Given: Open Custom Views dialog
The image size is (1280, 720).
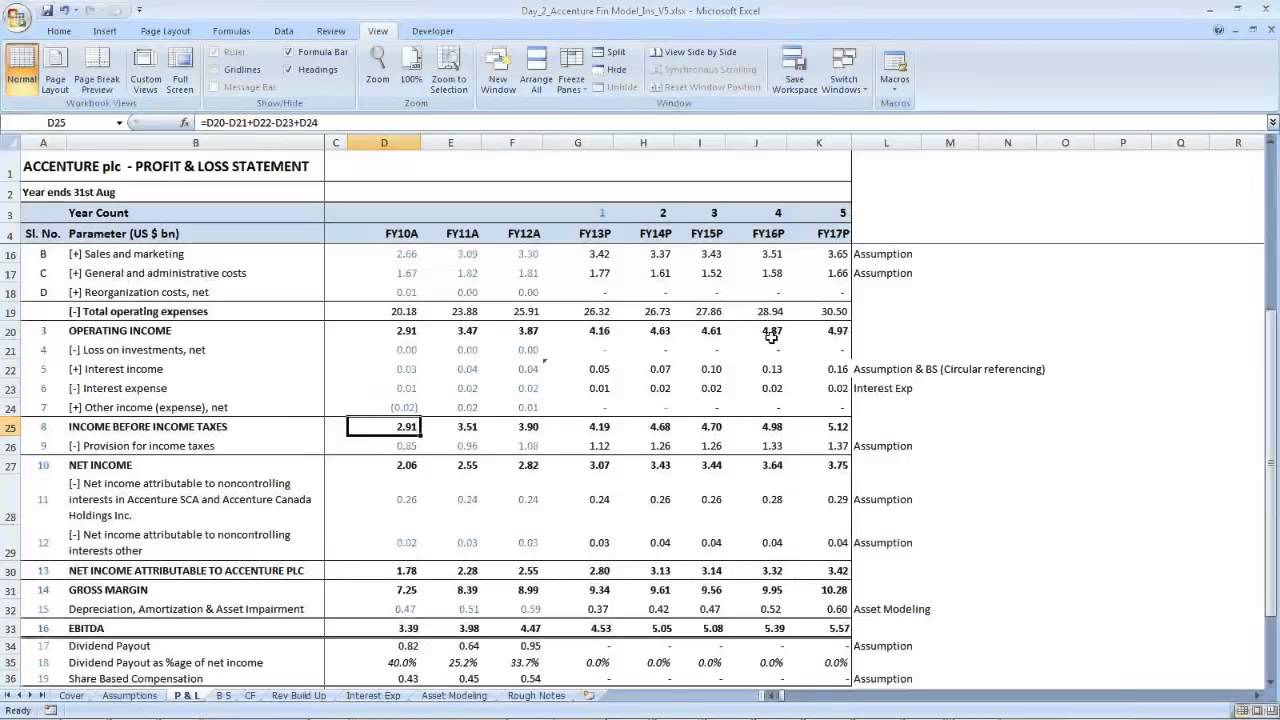Looking at the screenshot, I should pyautogui.click(x=145, y=70).
